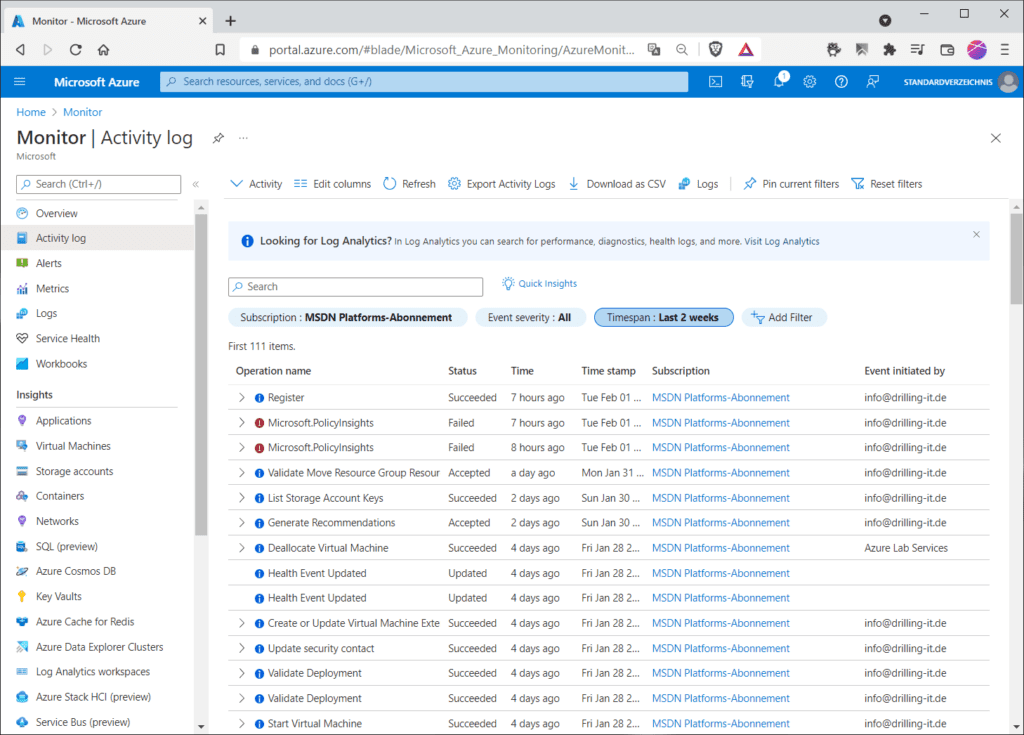This screenshot has width=1024, height=735.
Task: Refresh the activity log
Action: click(x=409, y=184)
